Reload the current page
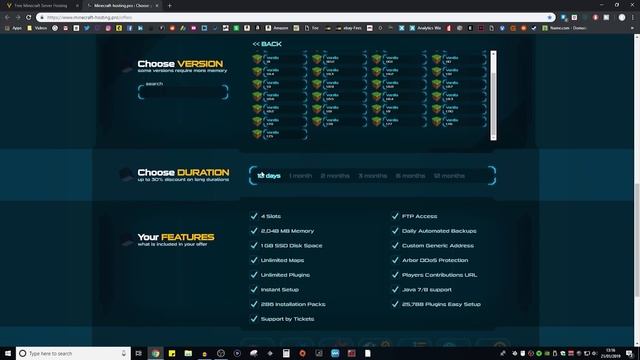The height and width of the screenshot is (360, 640). coord(29,17)
